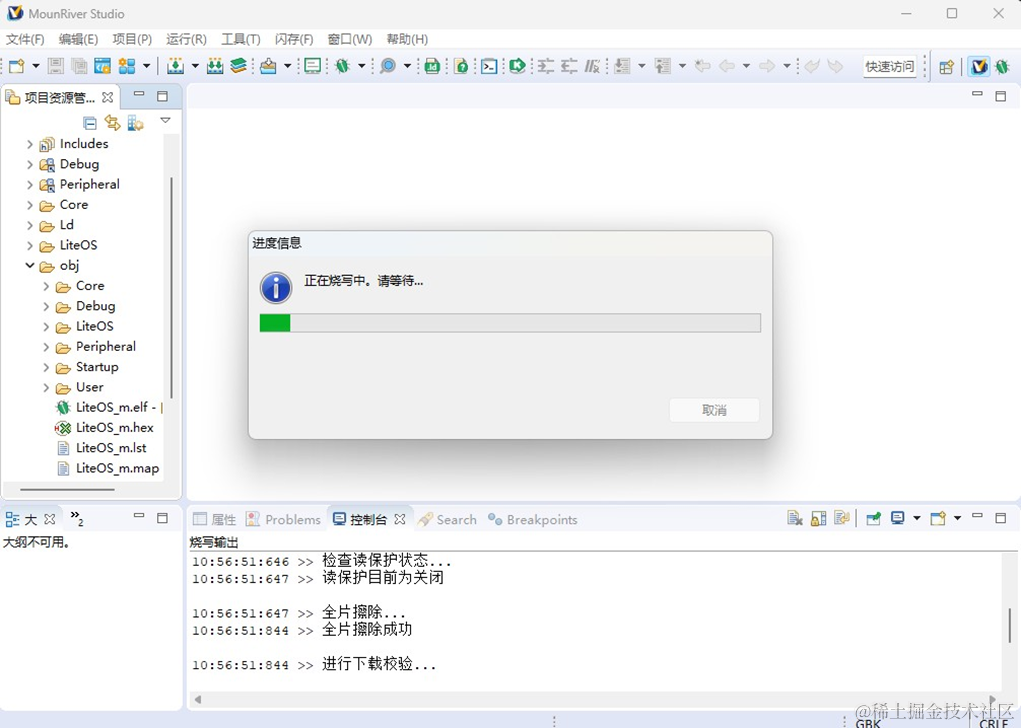
Task: Cancel flashing with the 取消 button
Action: point(713,410)
